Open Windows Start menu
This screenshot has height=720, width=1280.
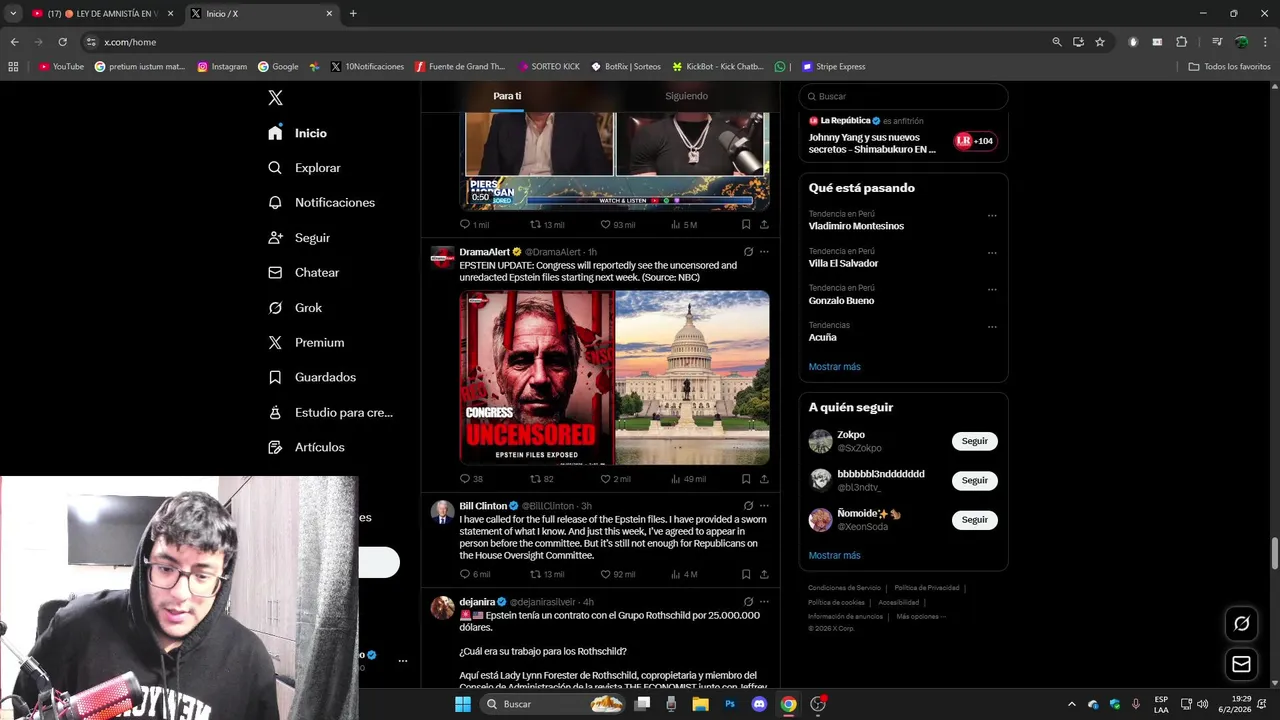462,704
